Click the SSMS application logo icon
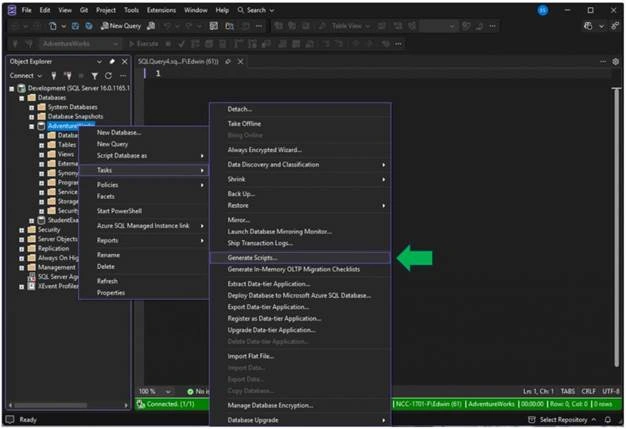 point(12,10)
